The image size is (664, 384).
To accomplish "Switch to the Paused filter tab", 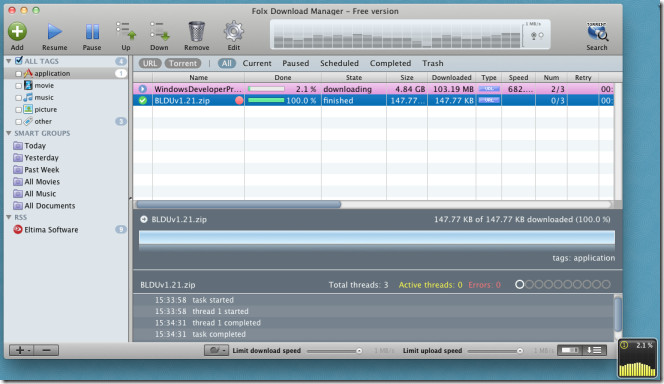I will 296,63.
